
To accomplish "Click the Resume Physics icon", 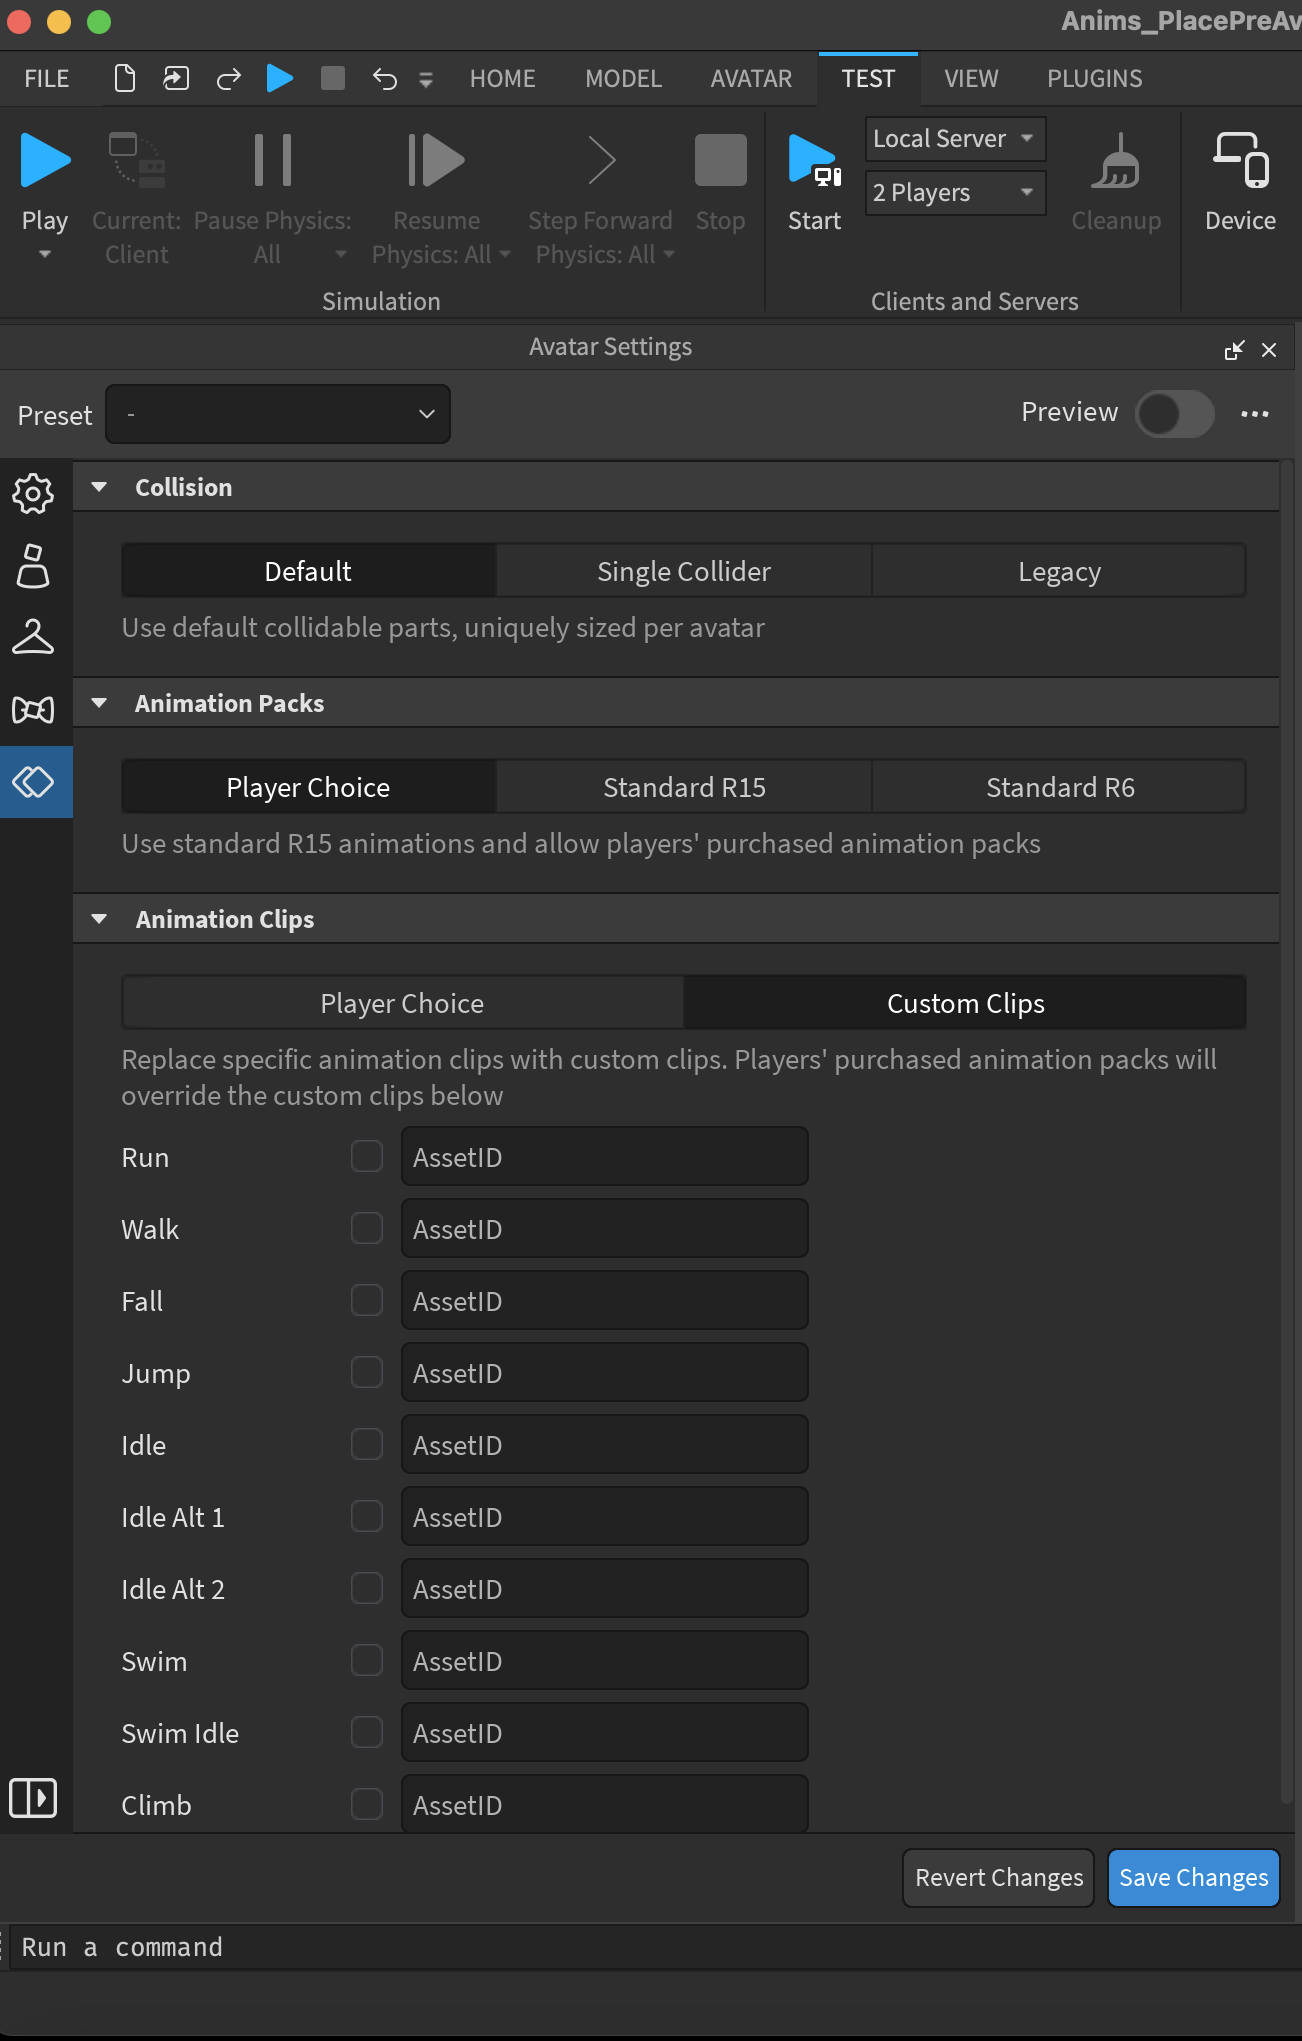I will [436, 160].
